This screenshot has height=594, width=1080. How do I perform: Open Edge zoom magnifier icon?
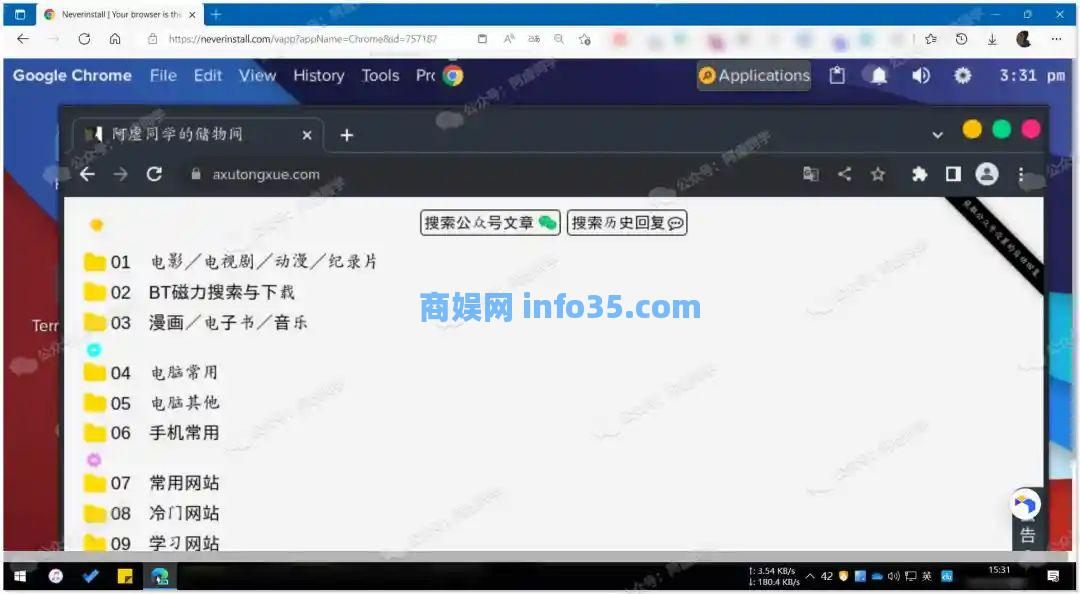click(559, 39)
